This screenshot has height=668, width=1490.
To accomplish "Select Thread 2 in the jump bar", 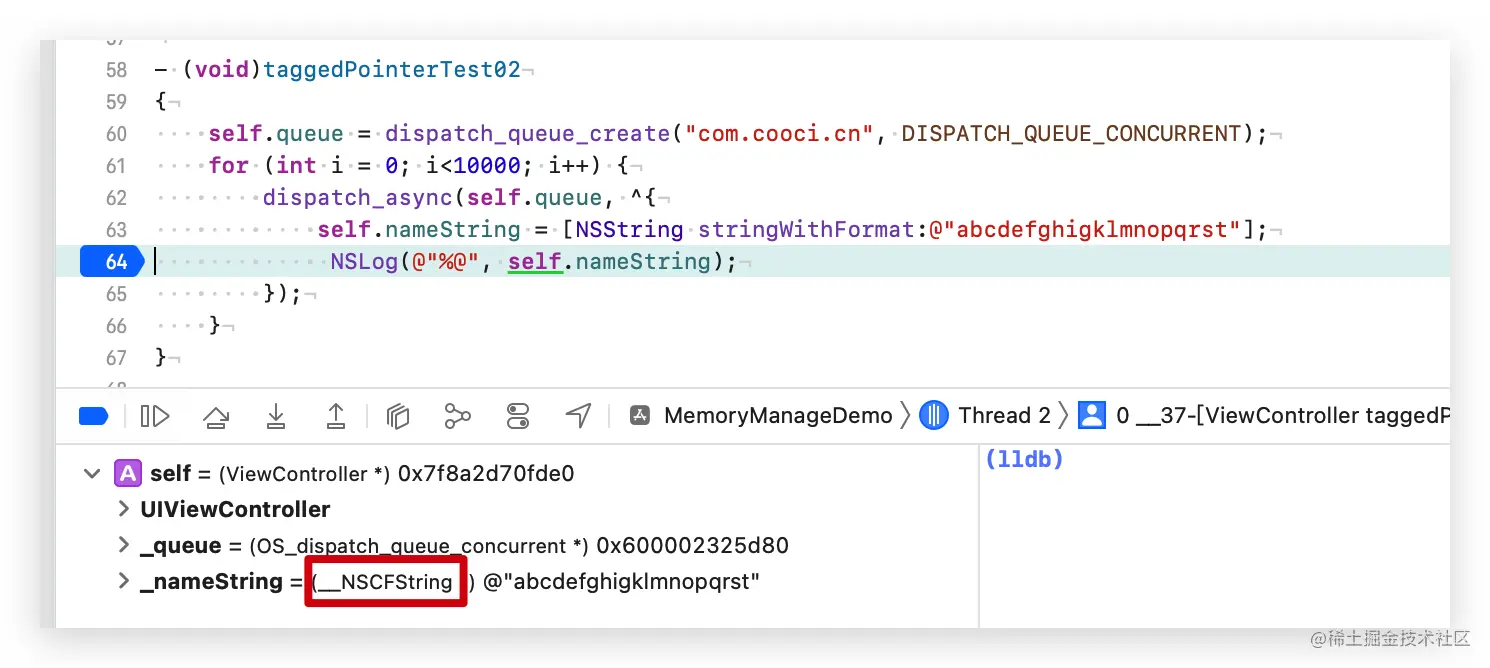I will (1001, 415).
